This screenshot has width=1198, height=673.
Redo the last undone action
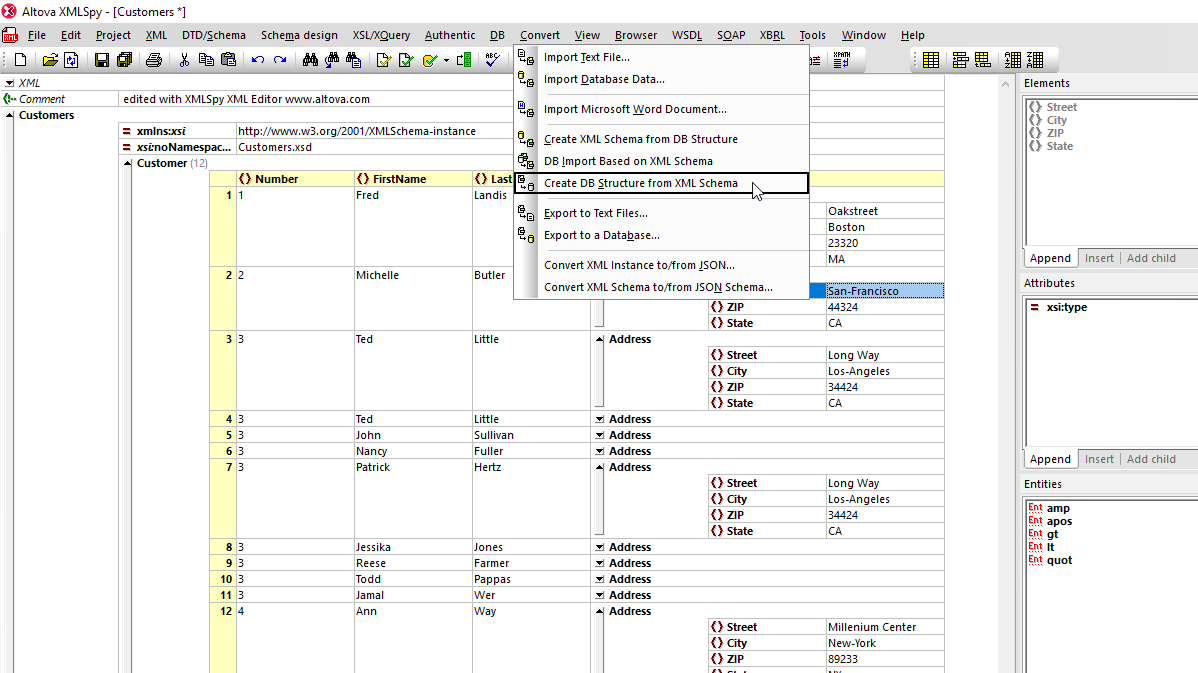[x=280, y=60]
